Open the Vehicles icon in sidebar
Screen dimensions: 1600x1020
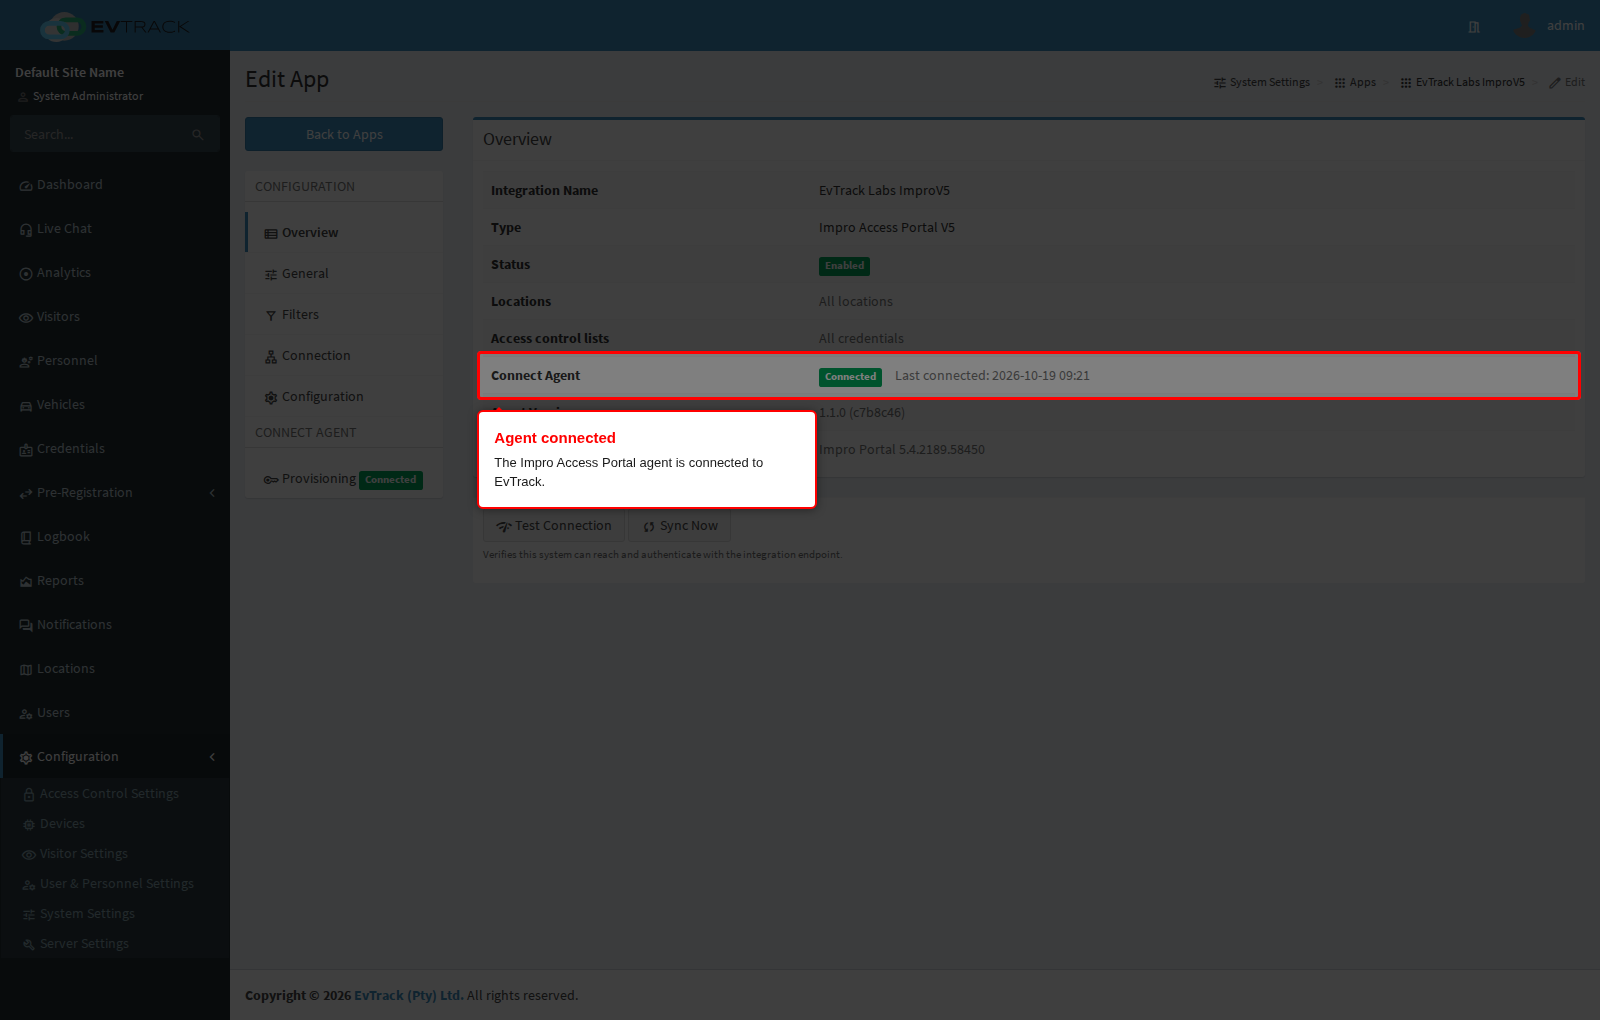click(x=26, y=406)
